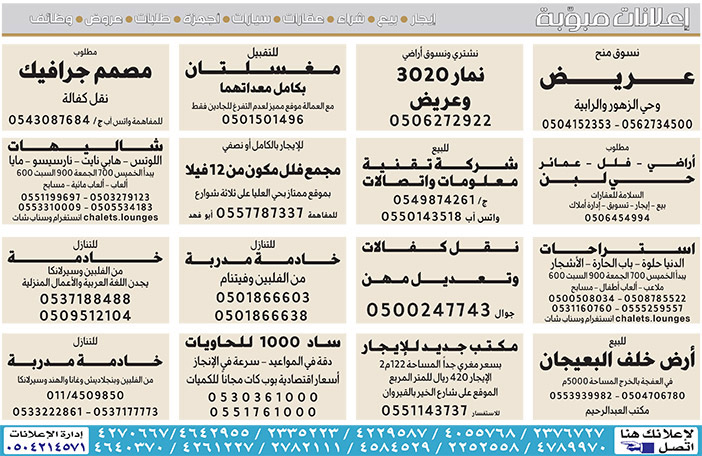Screen dimensions: 702x456
Task: Click "خادمة مدربة" من الفلبين وفيتنام headline
Action: click(263, 259)
